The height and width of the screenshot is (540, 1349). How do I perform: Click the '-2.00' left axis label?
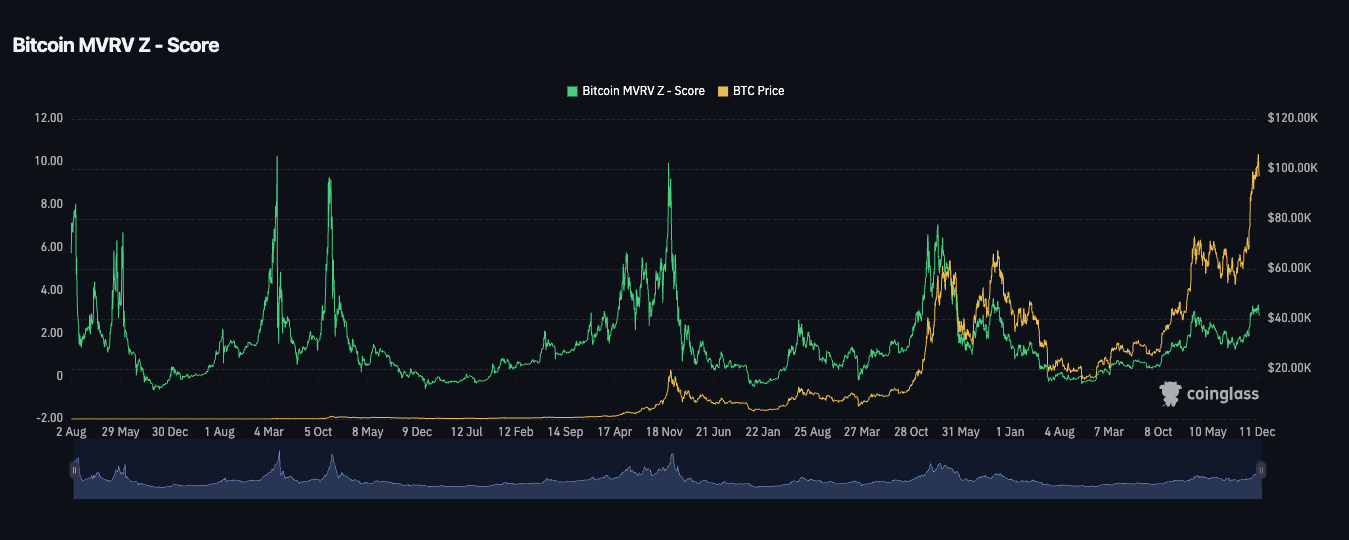click(x=50, y=418)
